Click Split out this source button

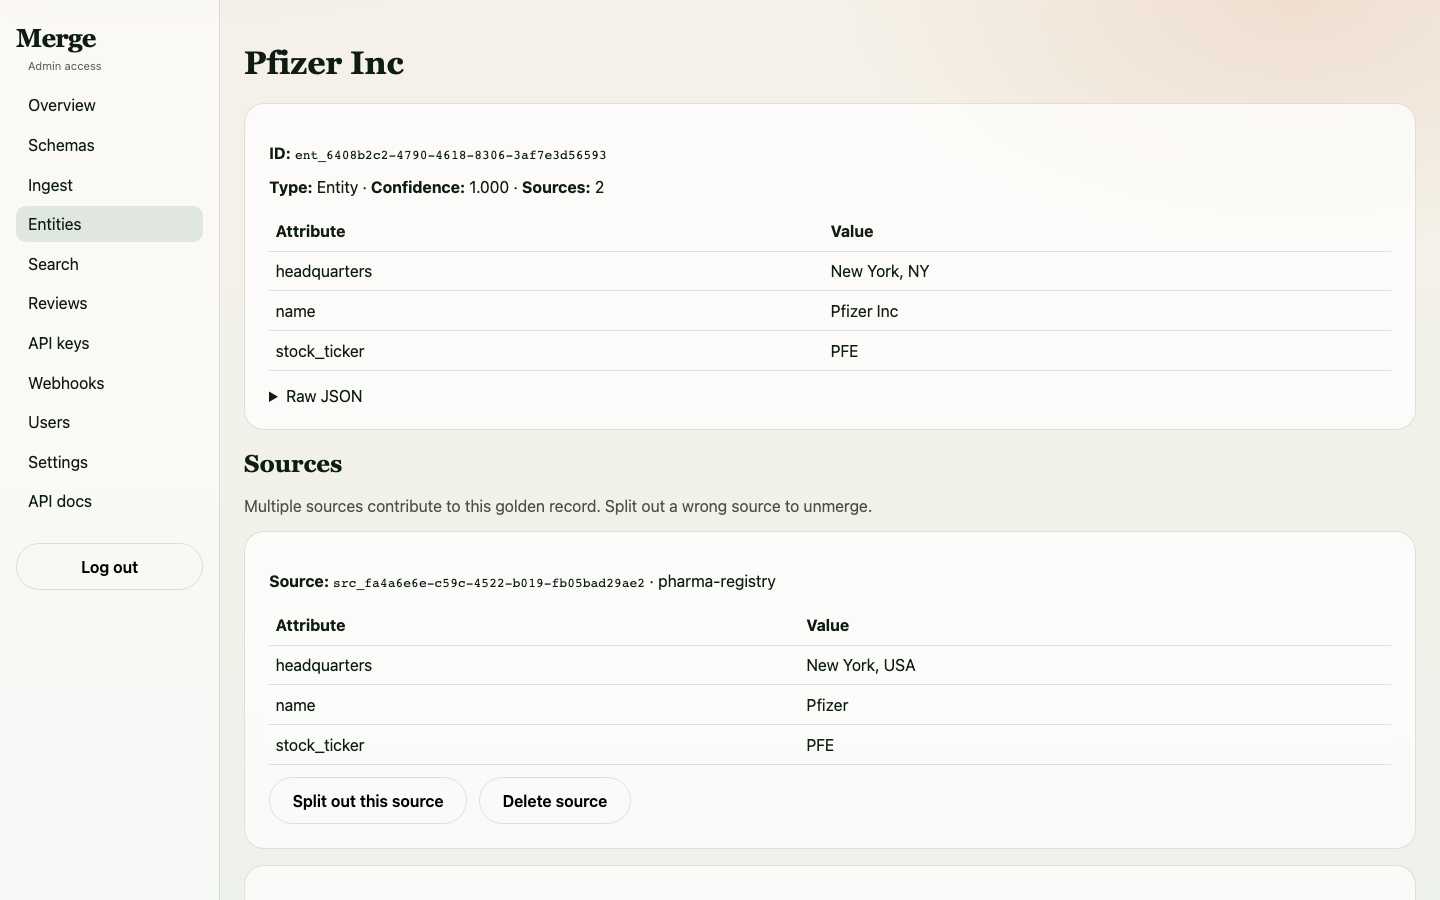tap(368, 801)
